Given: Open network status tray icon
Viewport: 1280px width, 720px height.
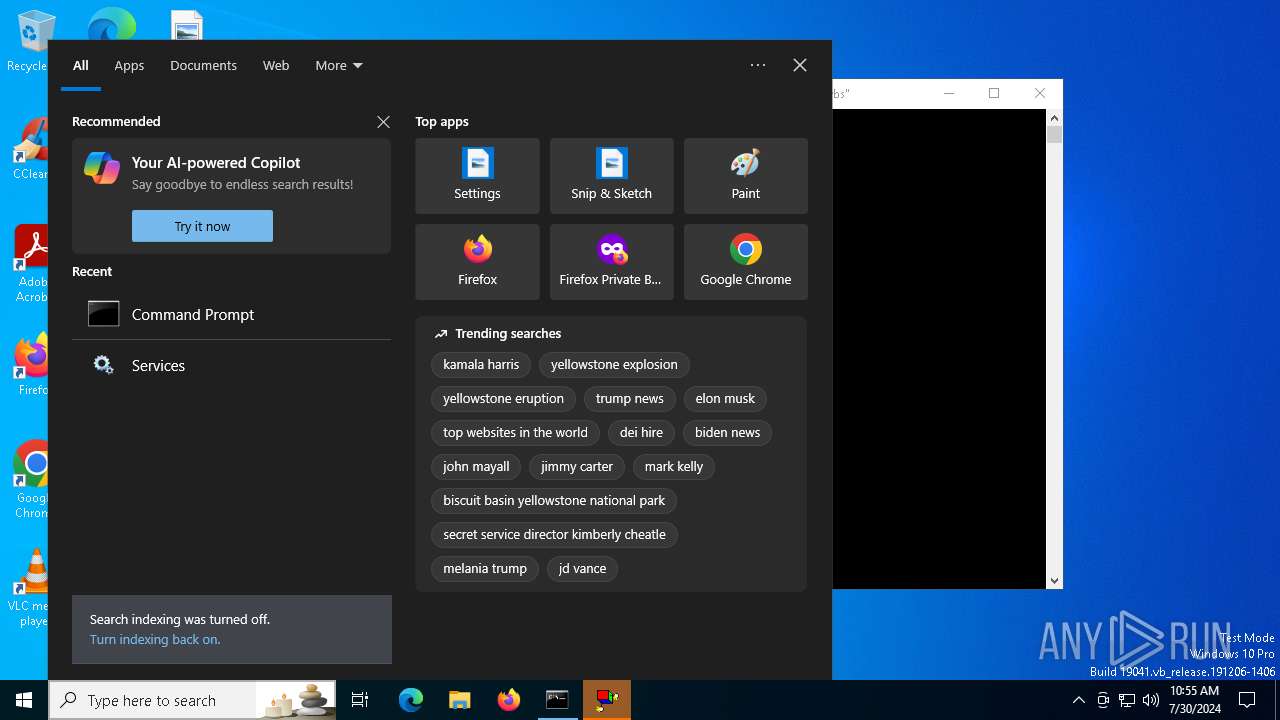Looking at the screenshot, I should coord(1127,700).
